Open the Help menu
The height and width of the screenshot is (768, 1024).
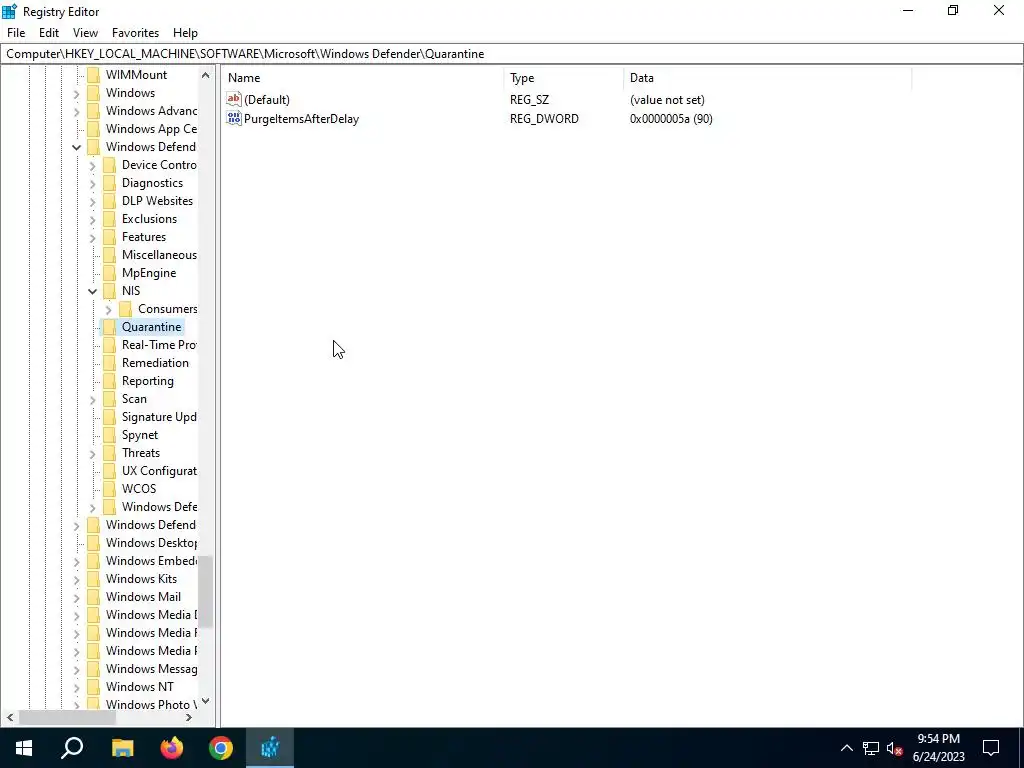click(185, 33)
